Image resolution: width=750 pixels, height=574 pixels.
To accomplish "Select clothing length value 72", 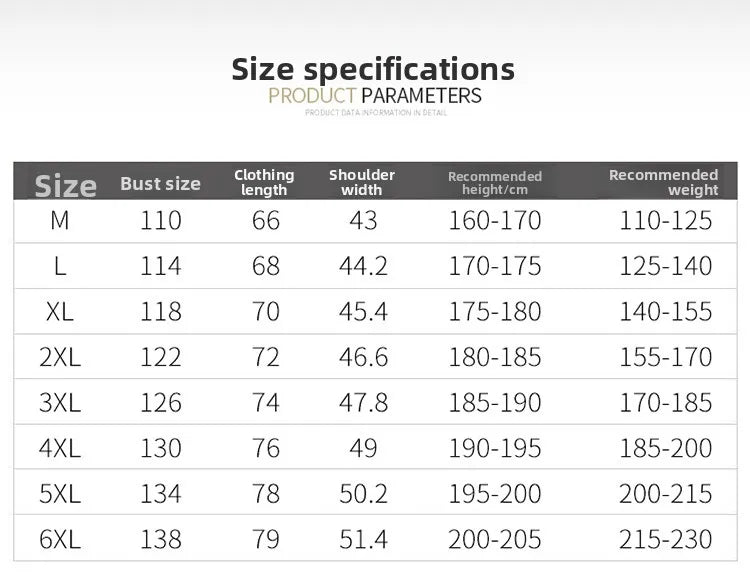I will click(266, 358).
